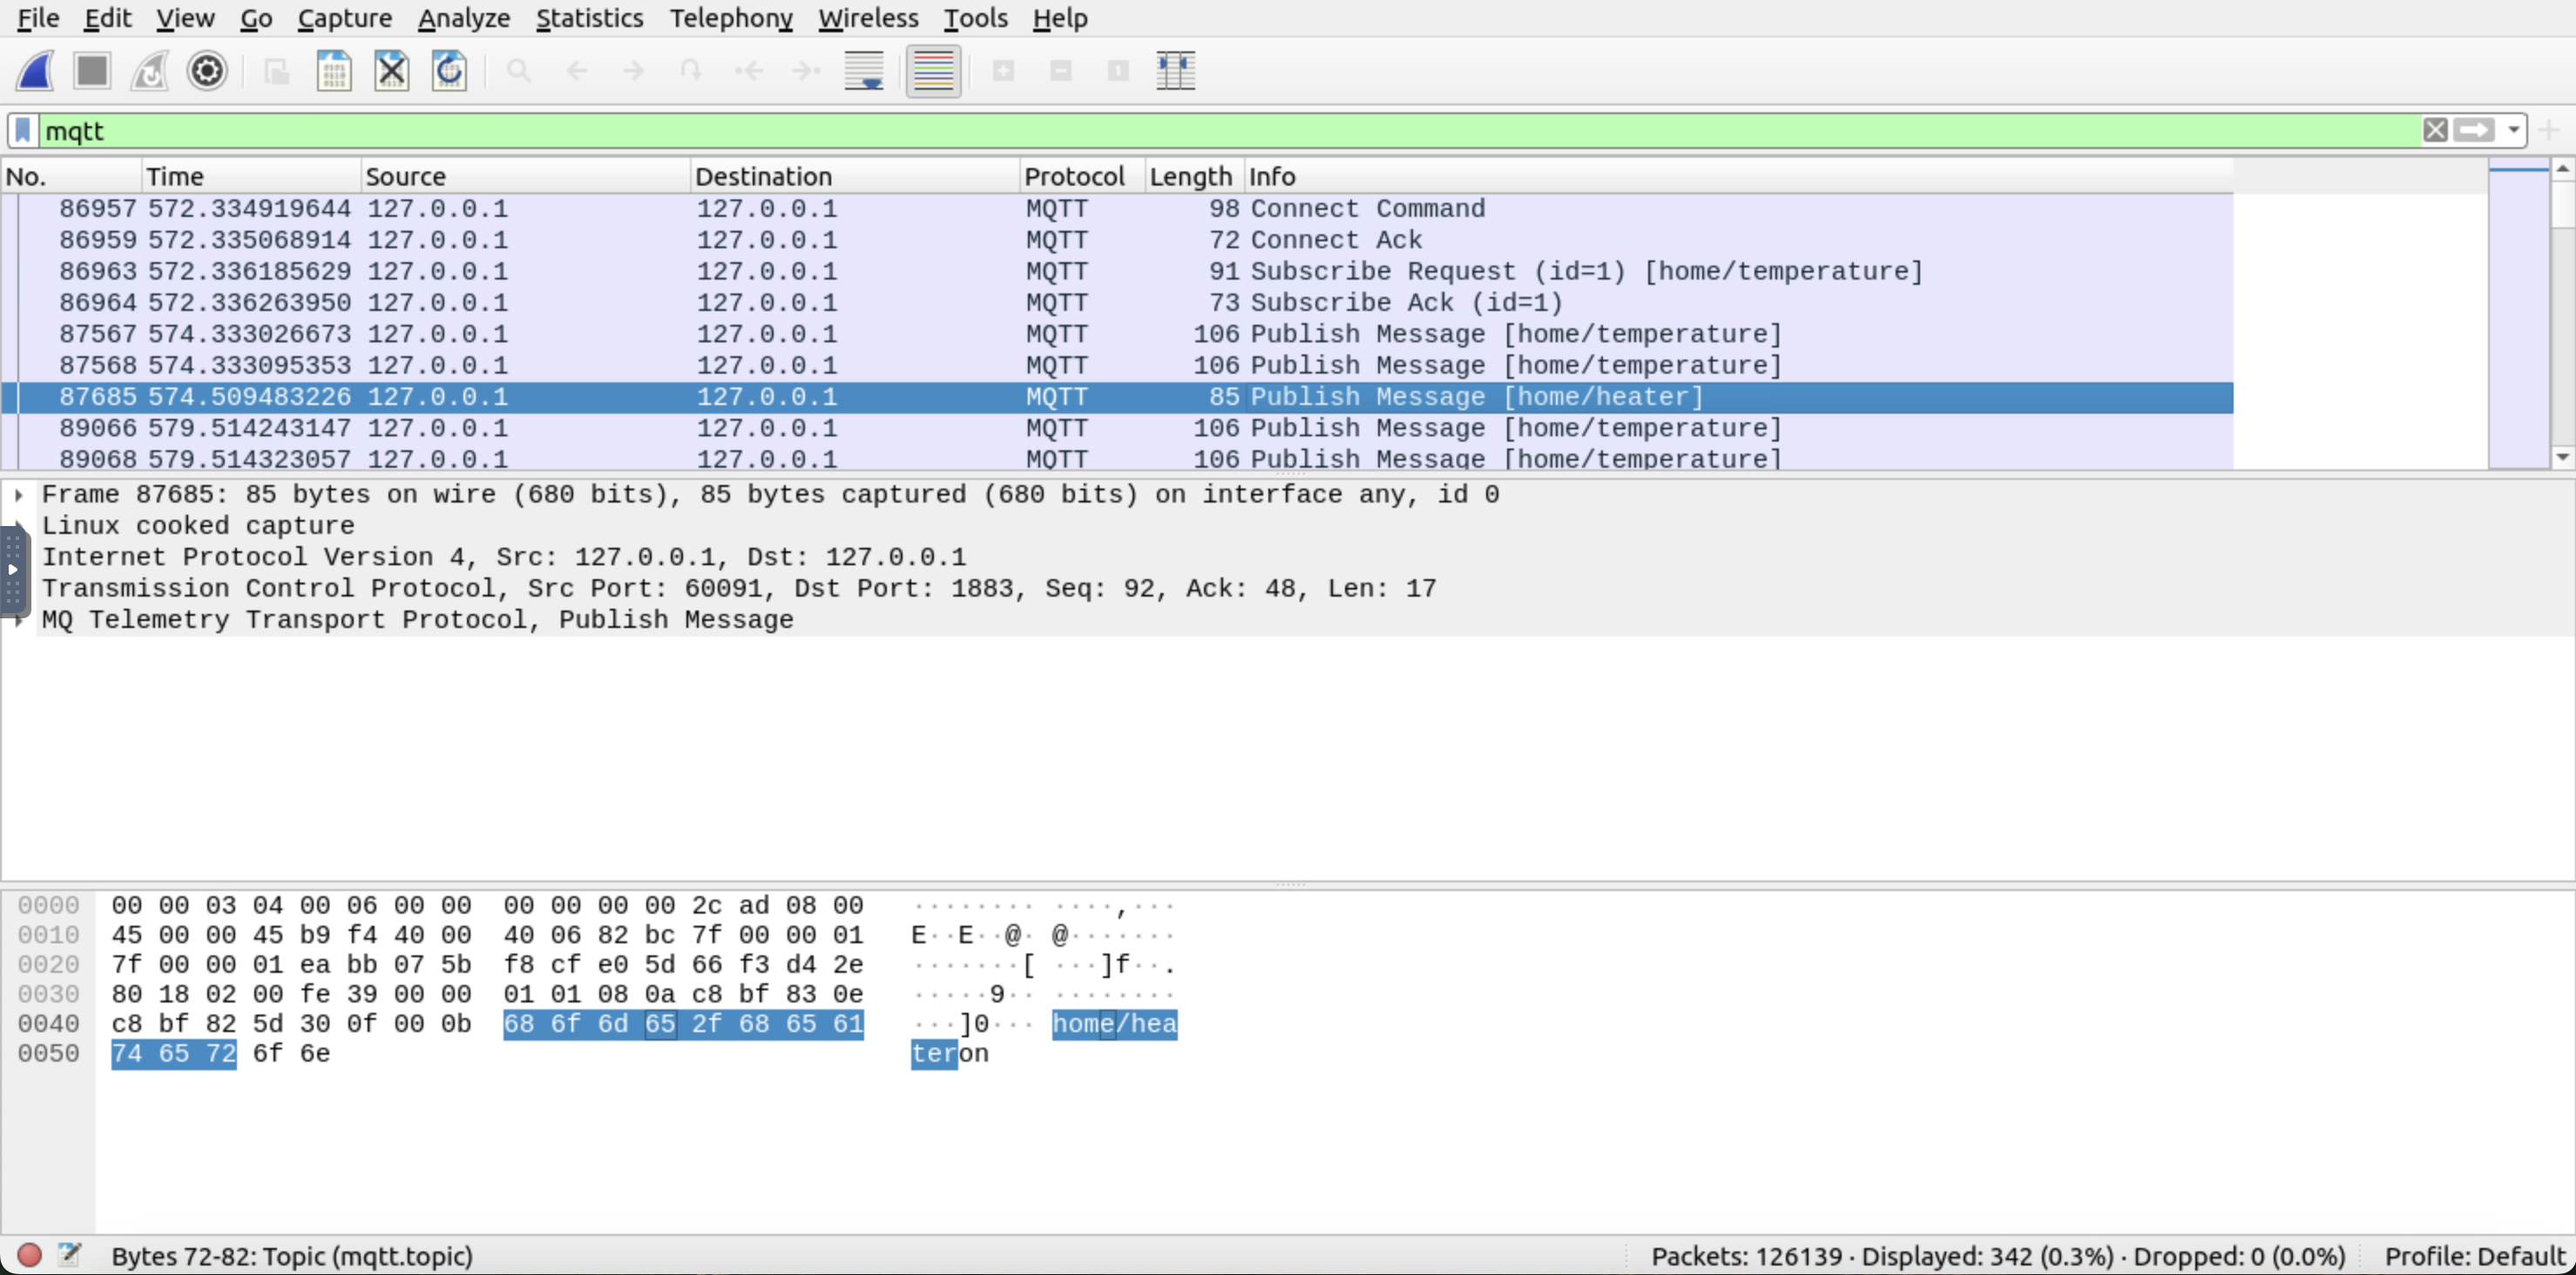Select packet 86963 Subscribe Request
Screen dimensions: 2576x1275
coord(1117,271)
